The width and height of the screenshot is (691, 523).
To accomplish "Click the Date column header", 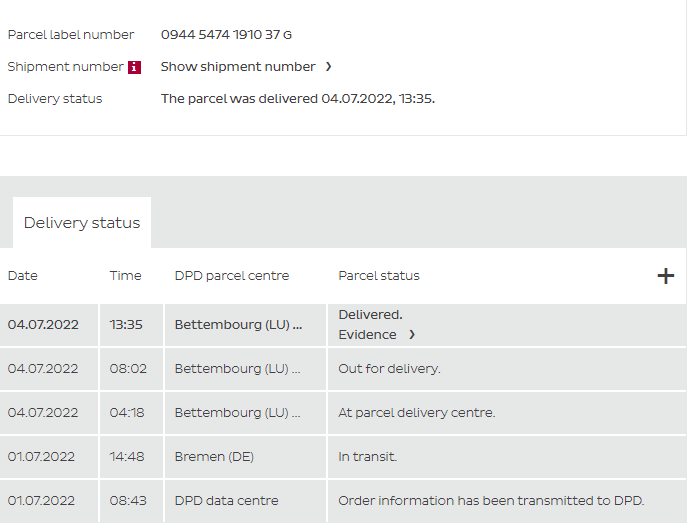I will pyautogui.click(x=23, y=276).
